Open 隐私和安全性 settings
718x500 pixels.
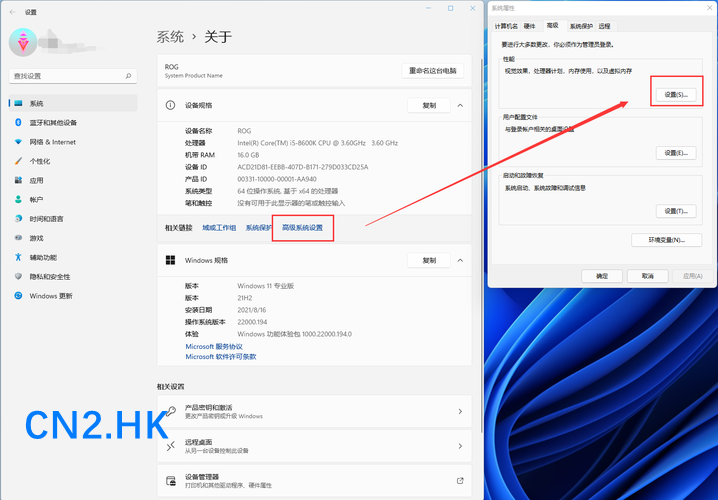tap(73, 276)
